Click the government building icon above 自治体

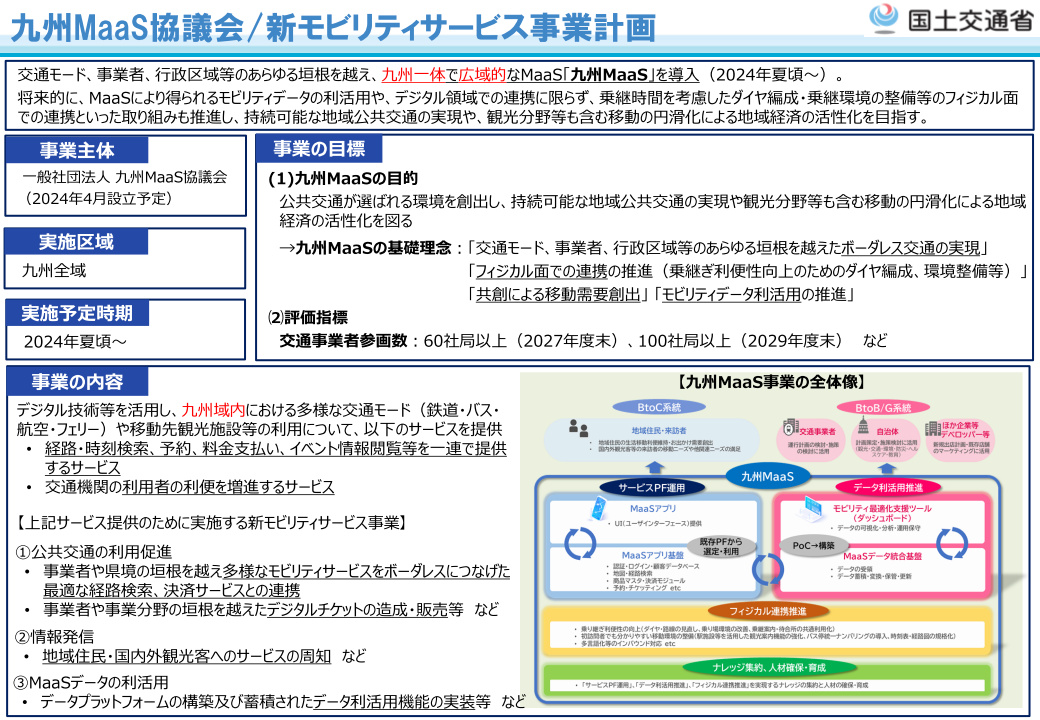click(x=864, y=425)
